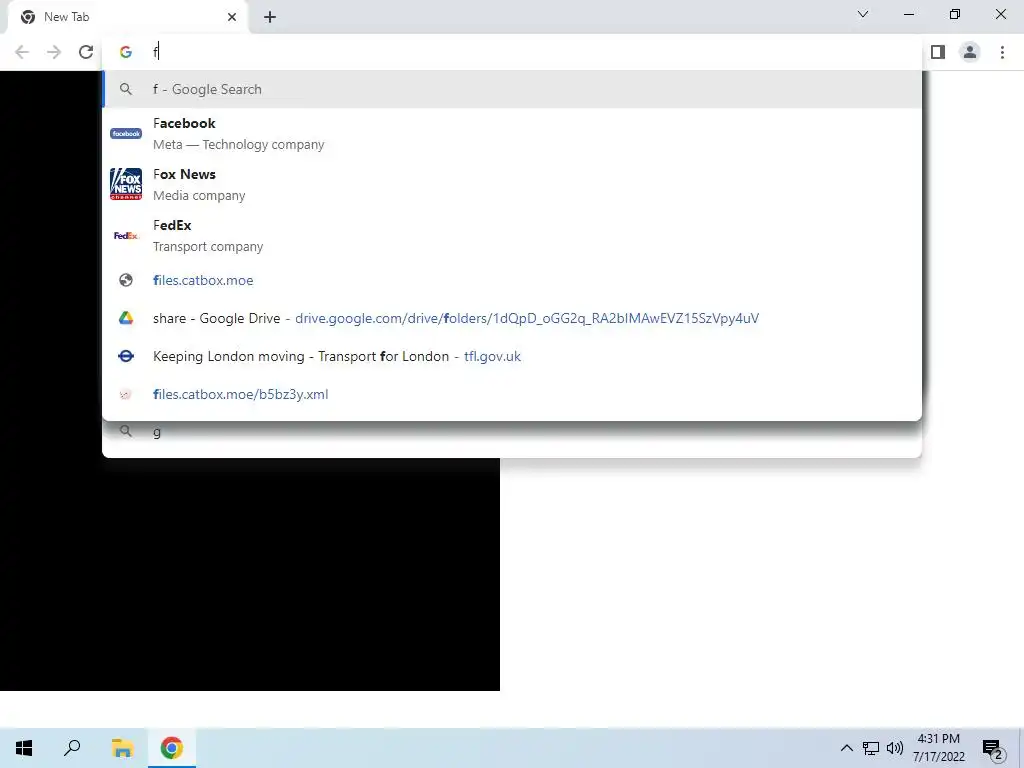Viewport: 1024px width, 768px height.
Task: Click the Fox News logo thumbnail
Action: [126, 184]
